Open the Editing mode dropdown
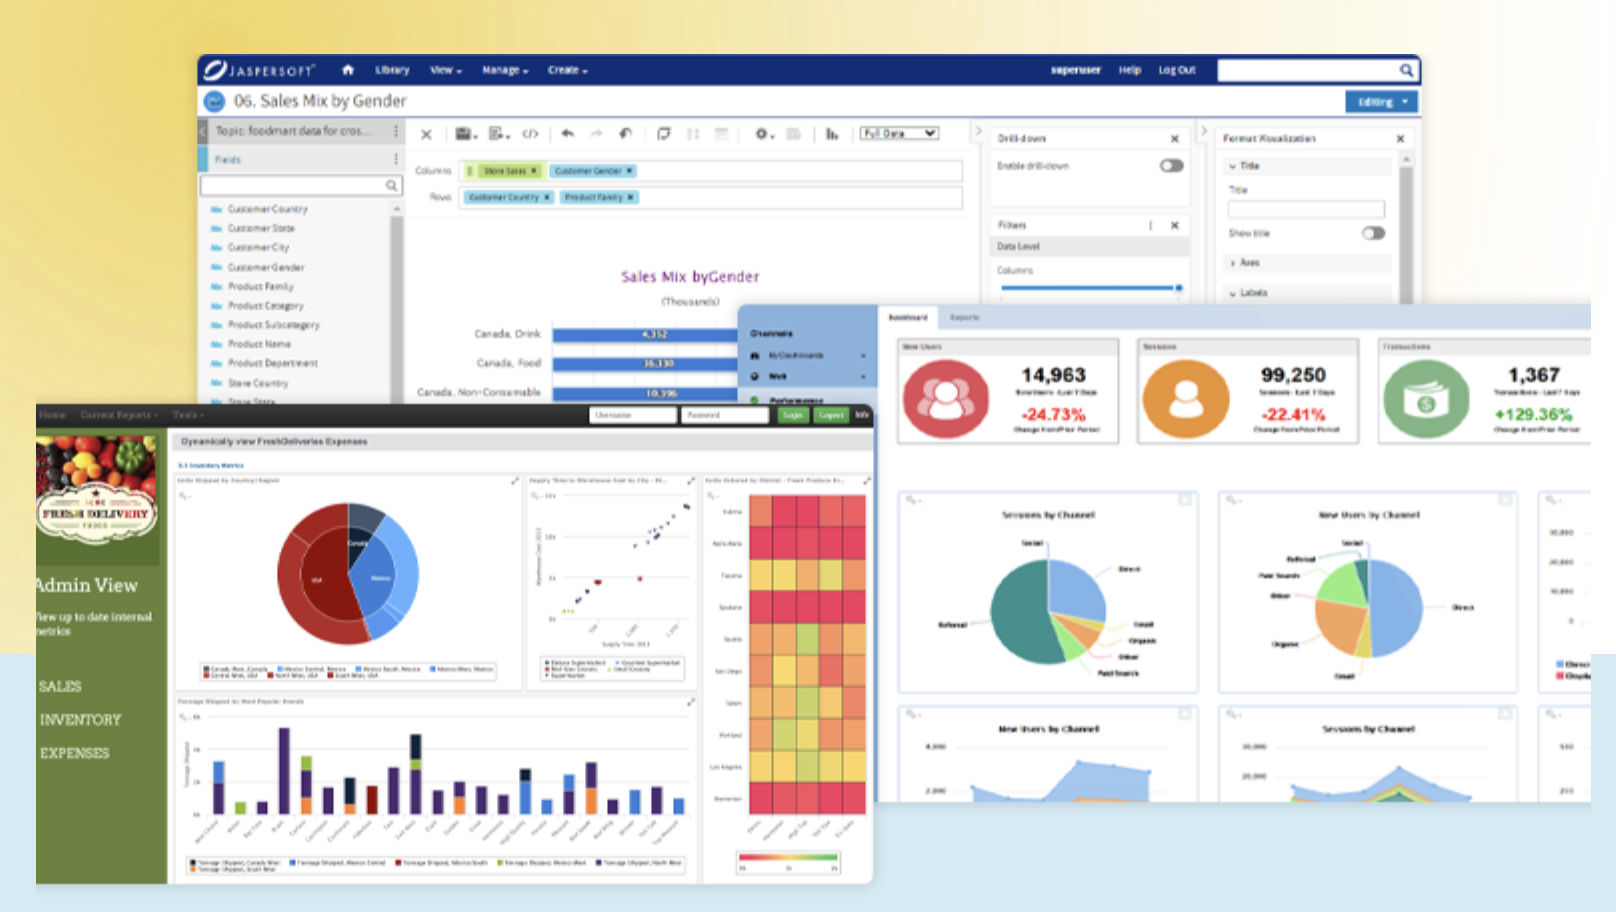1616x912 pixels. 1381,102
